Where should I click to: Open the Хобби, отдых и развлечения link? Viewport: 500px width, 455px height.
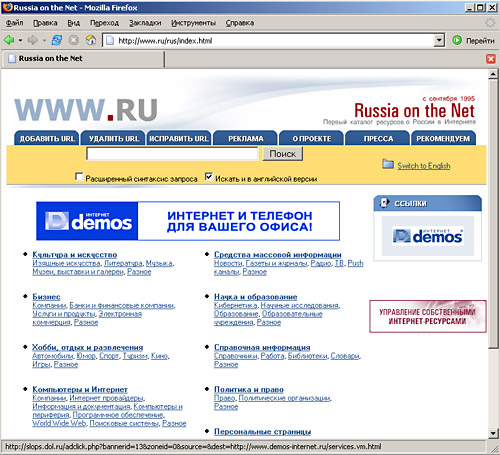pyautogui.click(x=88, y=347)
